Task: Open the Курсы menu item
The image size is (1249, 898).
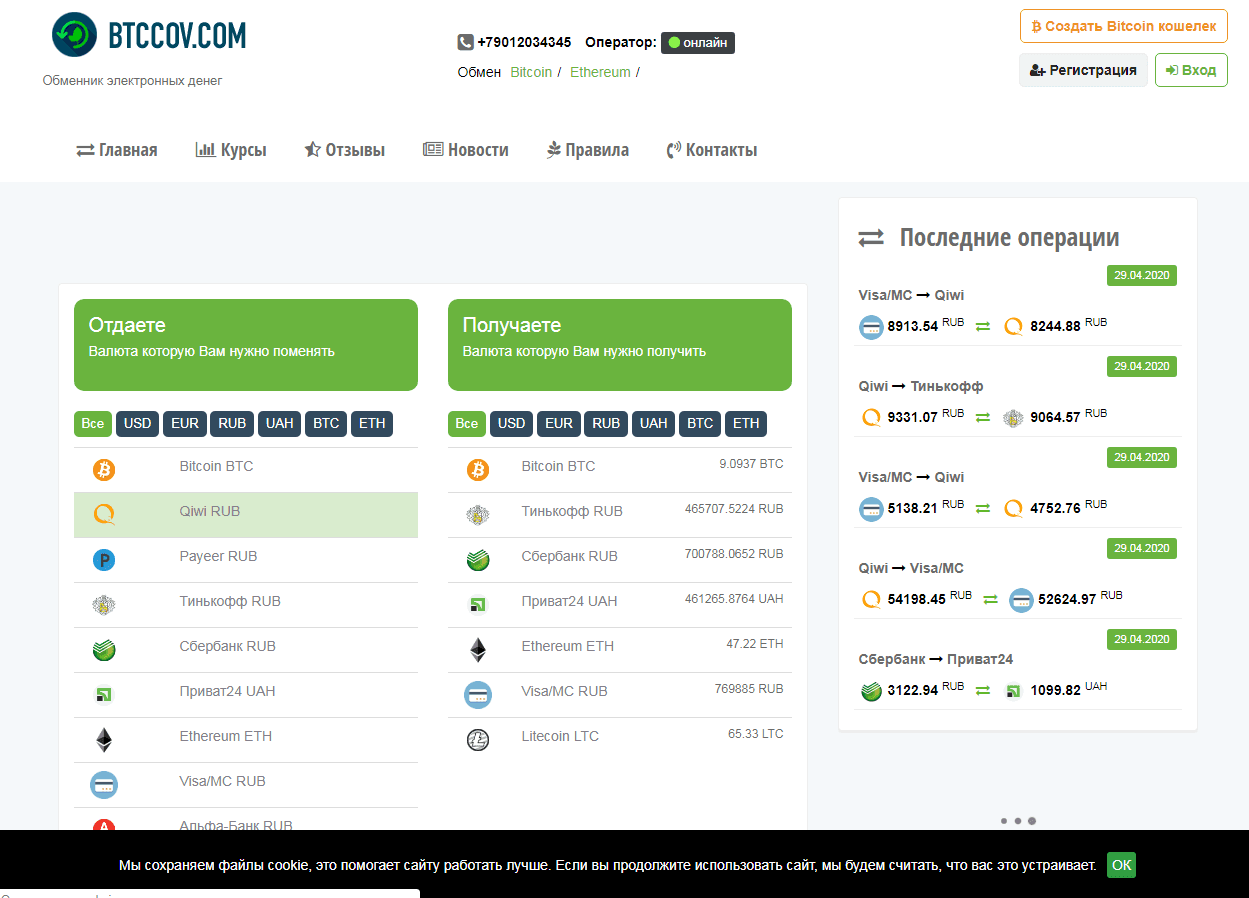Action: pyautogui.click(x=231, y=150)
